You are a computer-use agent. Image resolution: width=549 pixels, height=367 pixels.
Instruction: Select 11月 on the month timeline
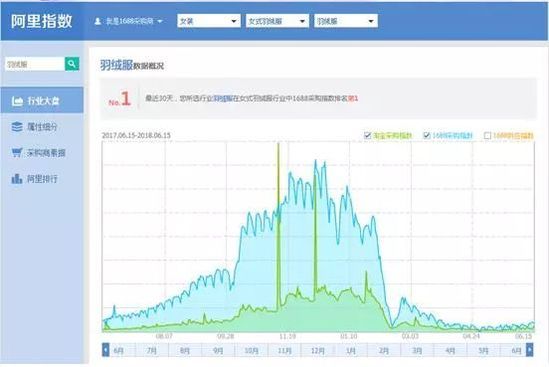[x=284, y=350]
